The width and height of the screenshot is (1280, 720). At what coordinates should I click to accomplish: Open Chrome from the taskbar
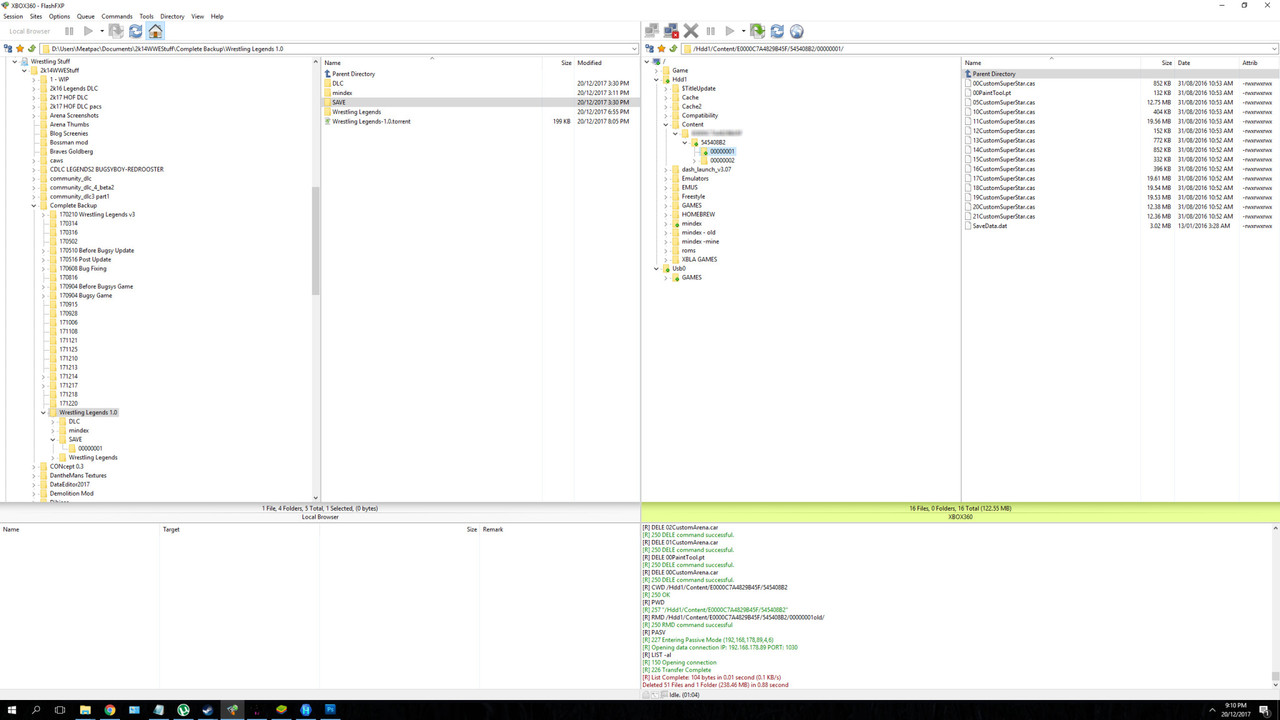click(110, 710)
